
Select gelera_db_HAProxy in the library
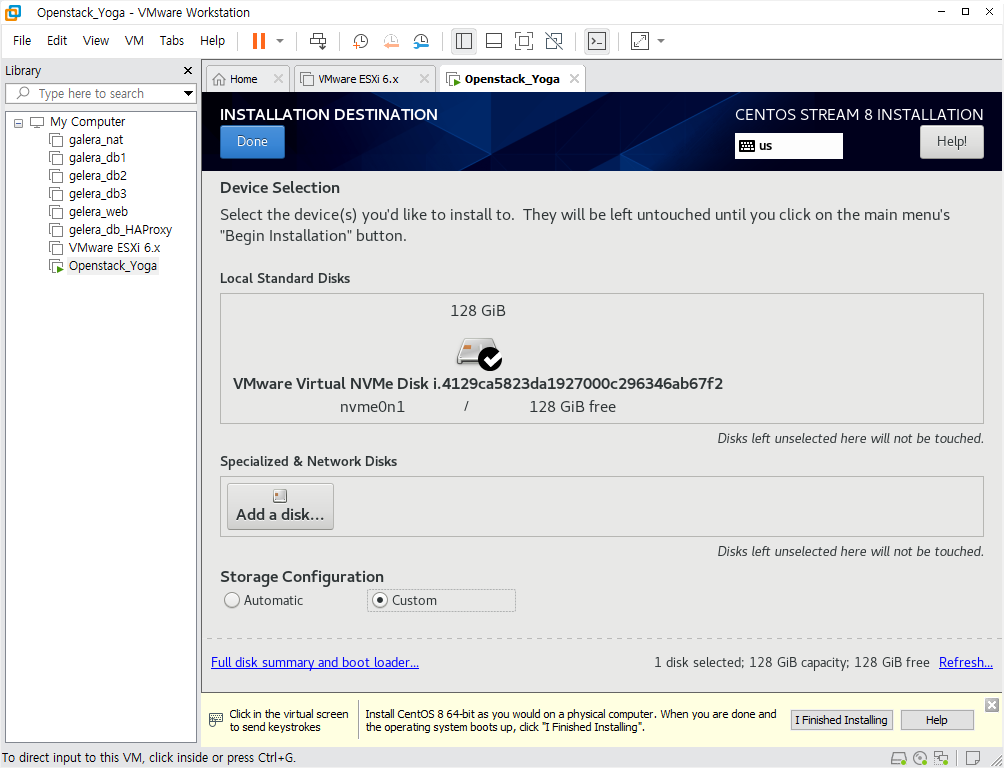(x=120, y=229)
